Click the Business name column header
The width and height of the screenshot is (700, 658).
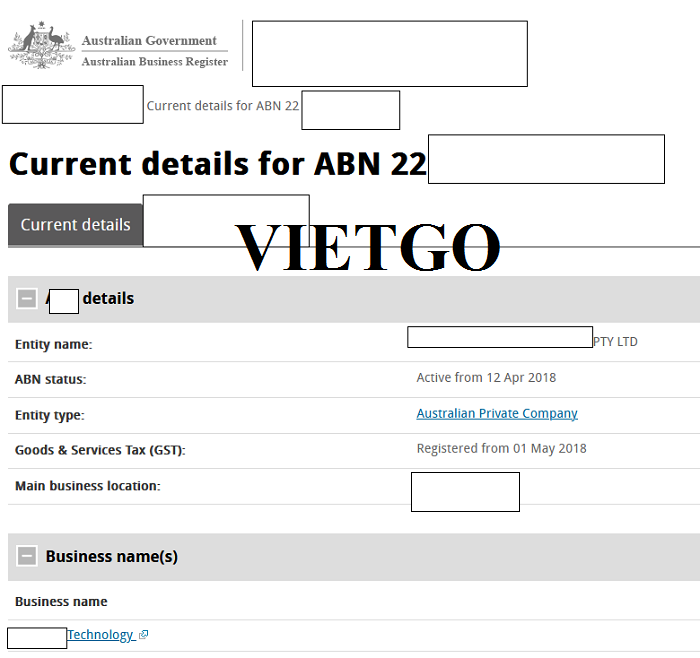click(61, 602)
